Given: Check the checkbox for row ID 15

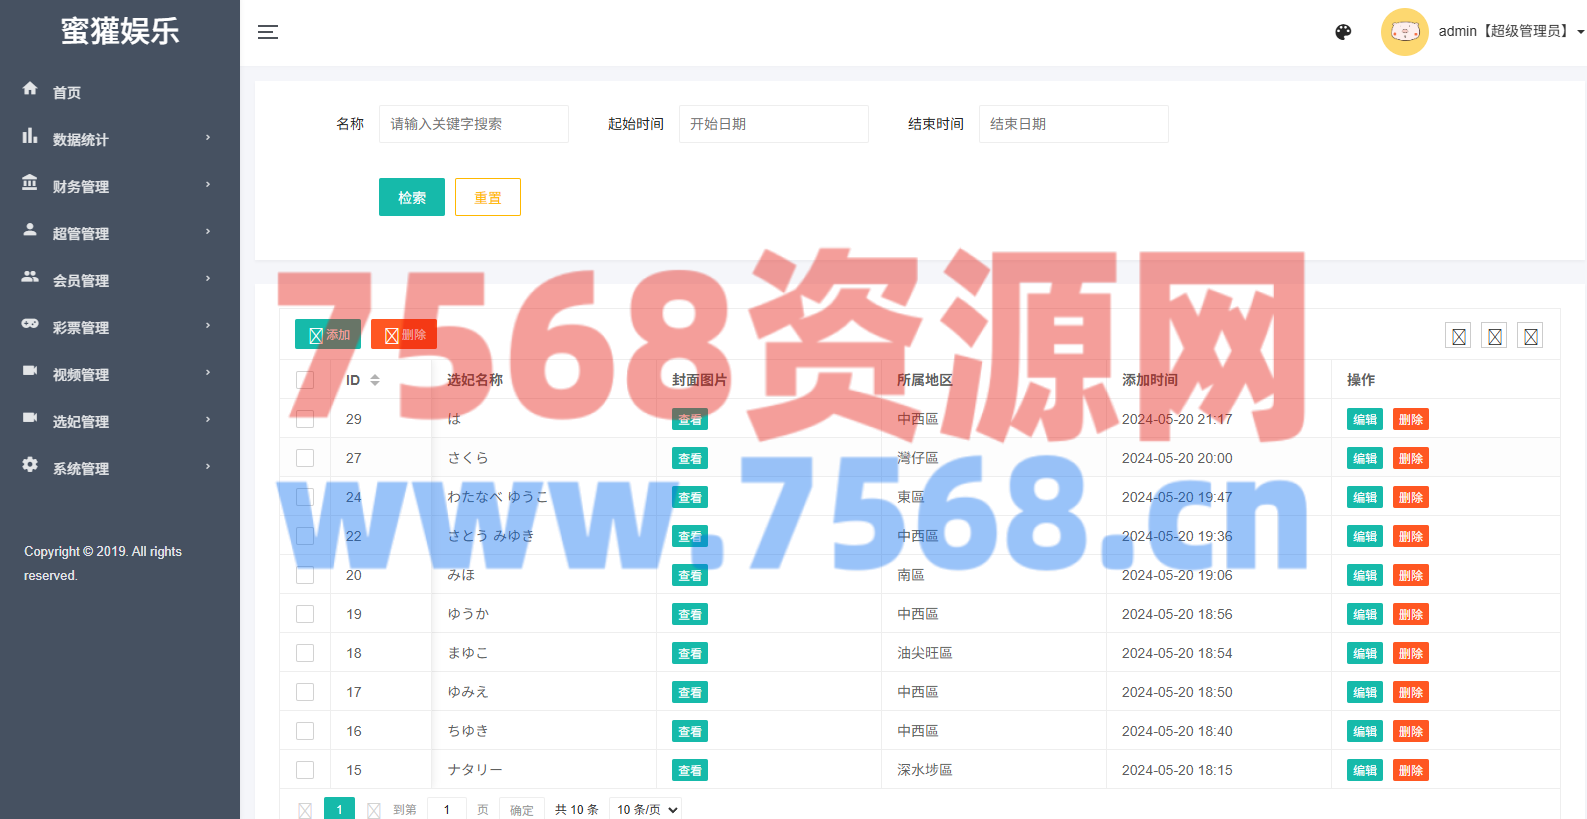Looking at the screenshot, I should coord(305,770).
